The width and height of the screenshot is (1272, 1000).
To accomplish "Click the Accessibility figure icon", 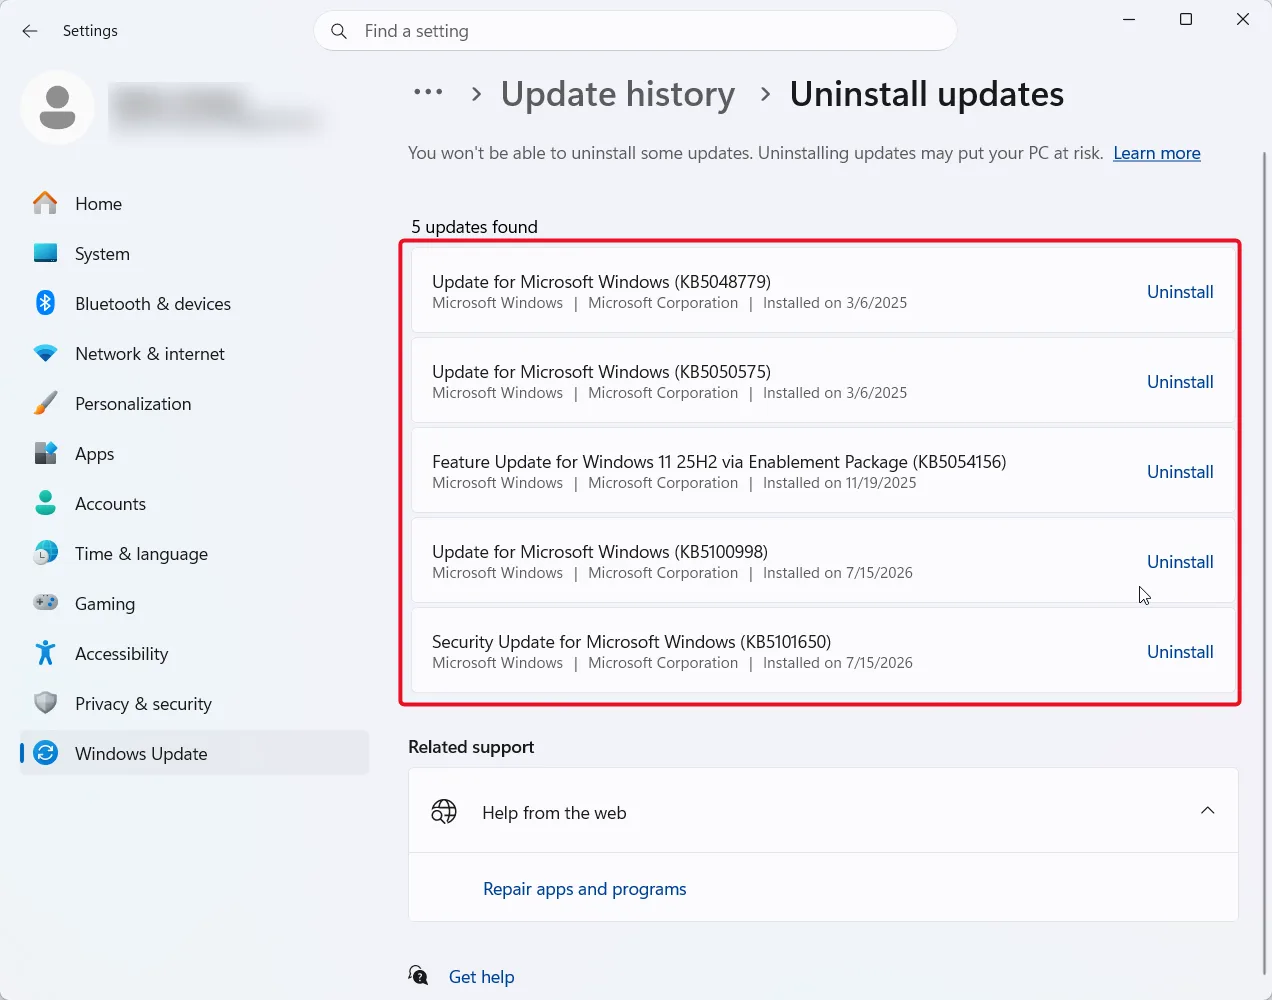I will (45, 653).
